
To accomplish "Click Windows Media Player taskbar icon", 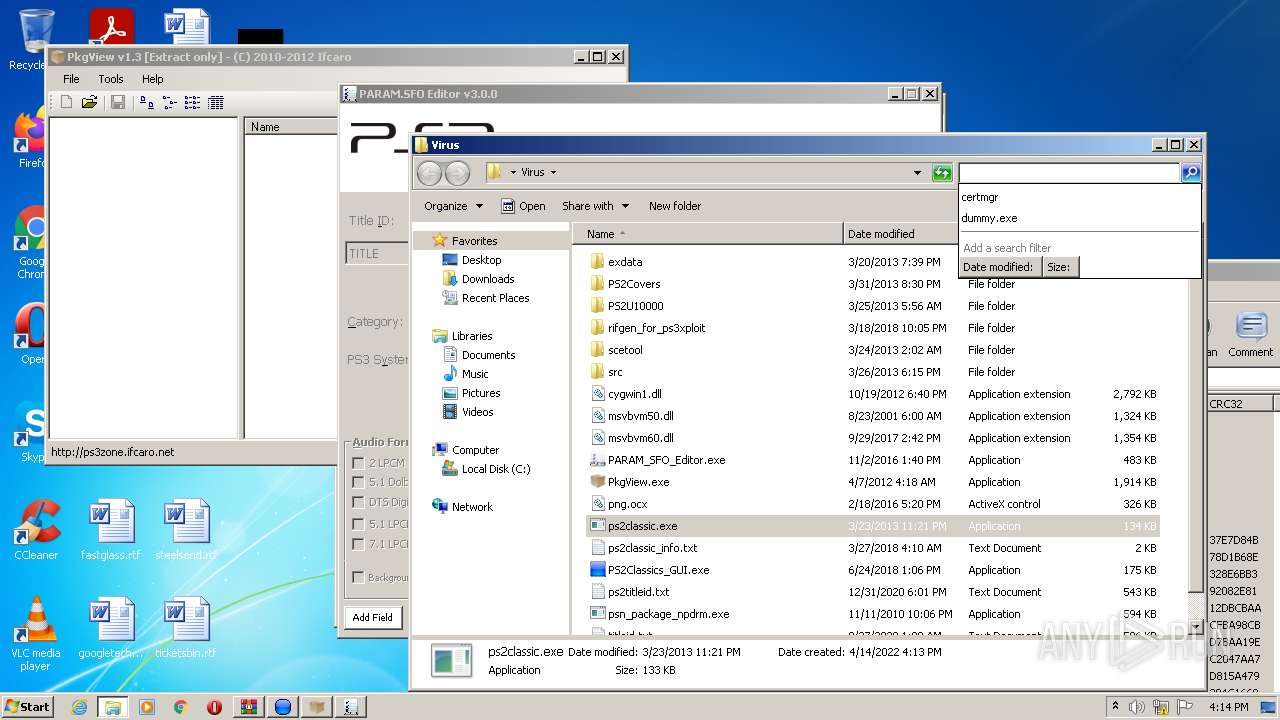I will [x=147, y=707].
